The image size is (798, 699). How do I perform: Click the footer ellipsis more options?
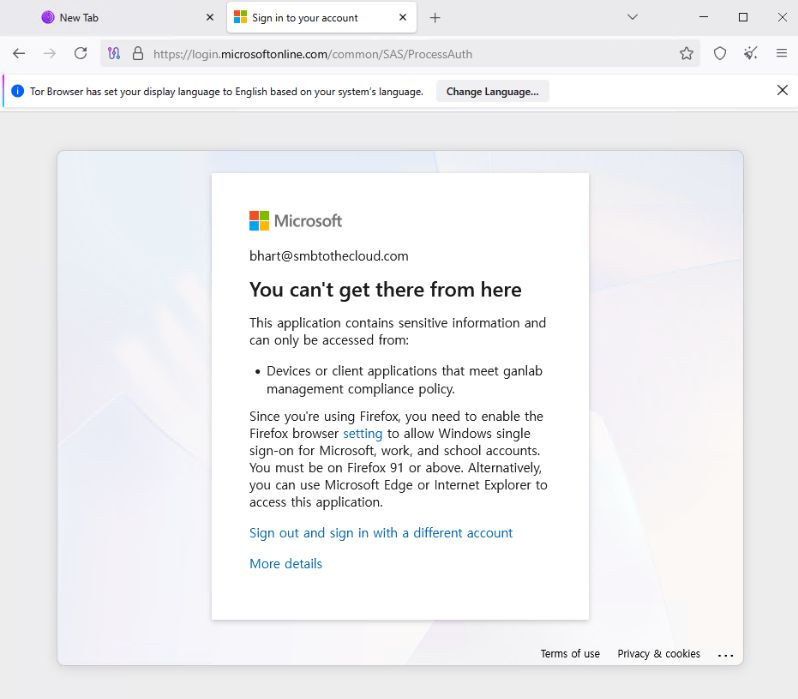tap(725, 655)
